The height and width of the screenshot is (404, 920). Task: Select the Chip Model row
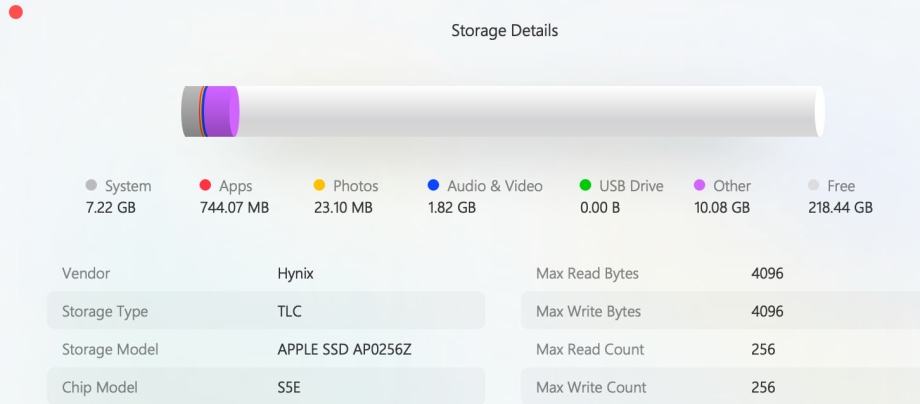[x=265, y=387]
